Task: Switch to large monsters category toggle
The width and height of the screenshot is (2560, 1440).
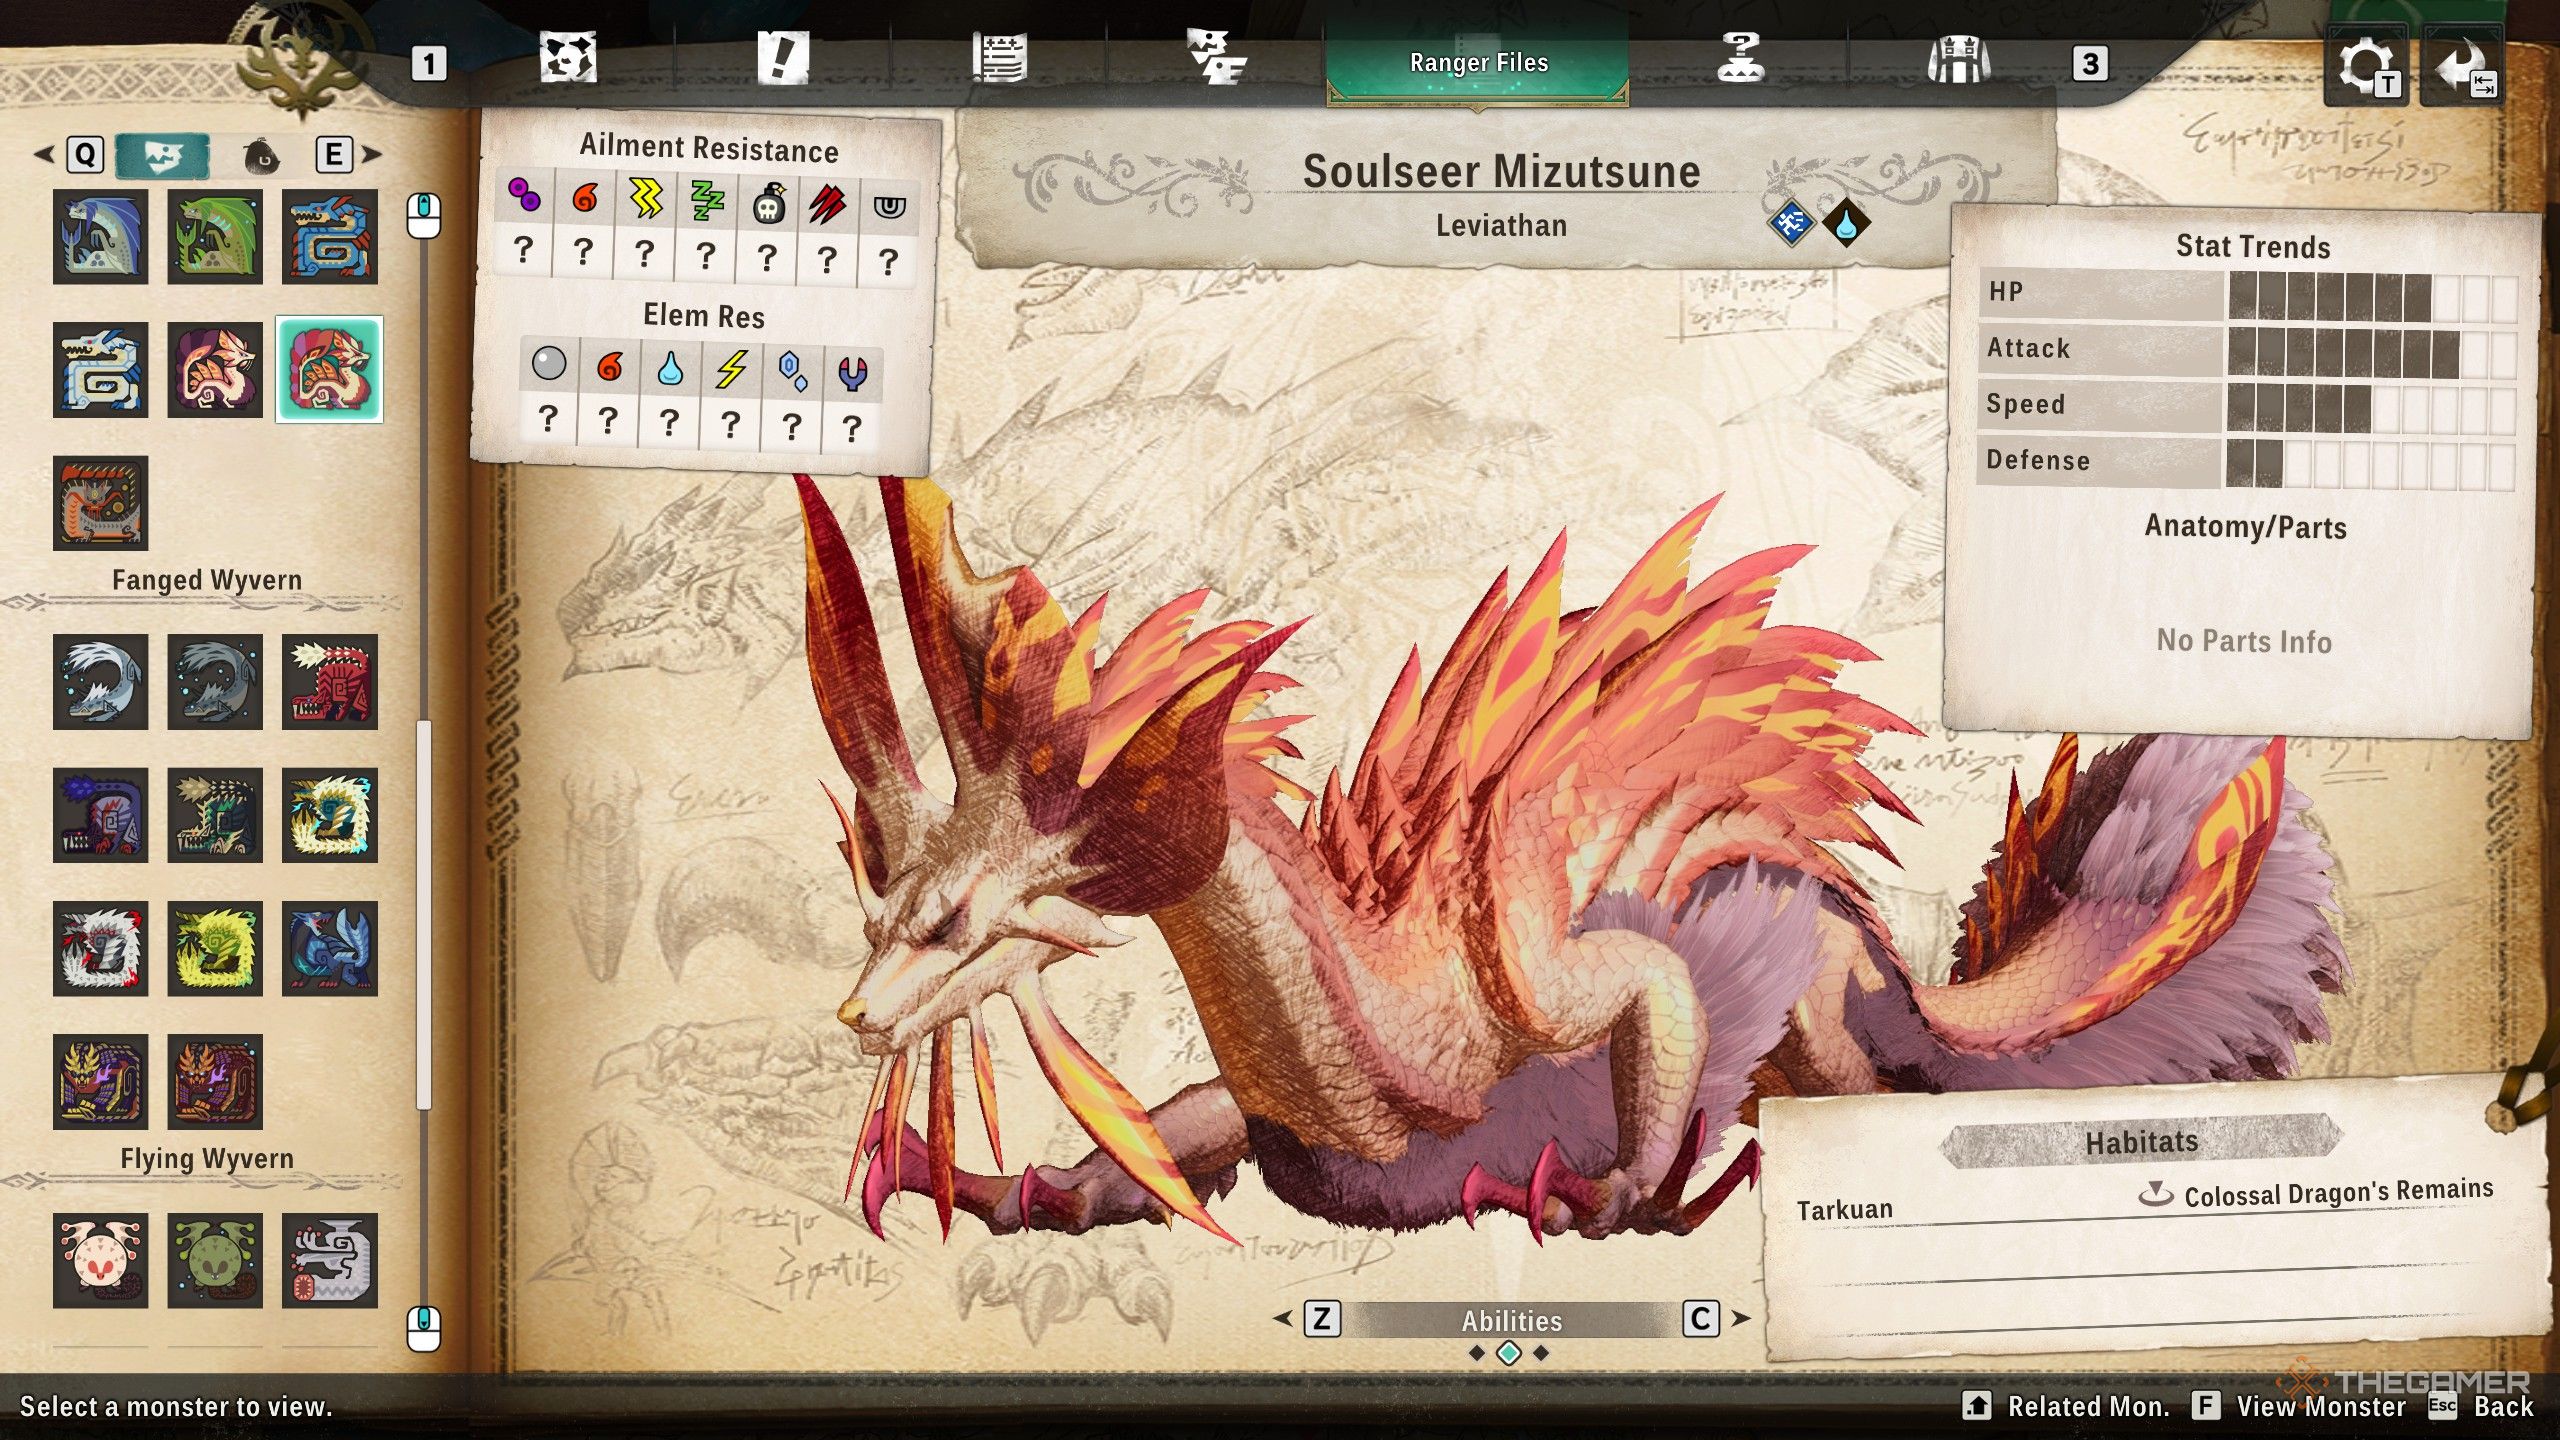Action: [162, 155]
